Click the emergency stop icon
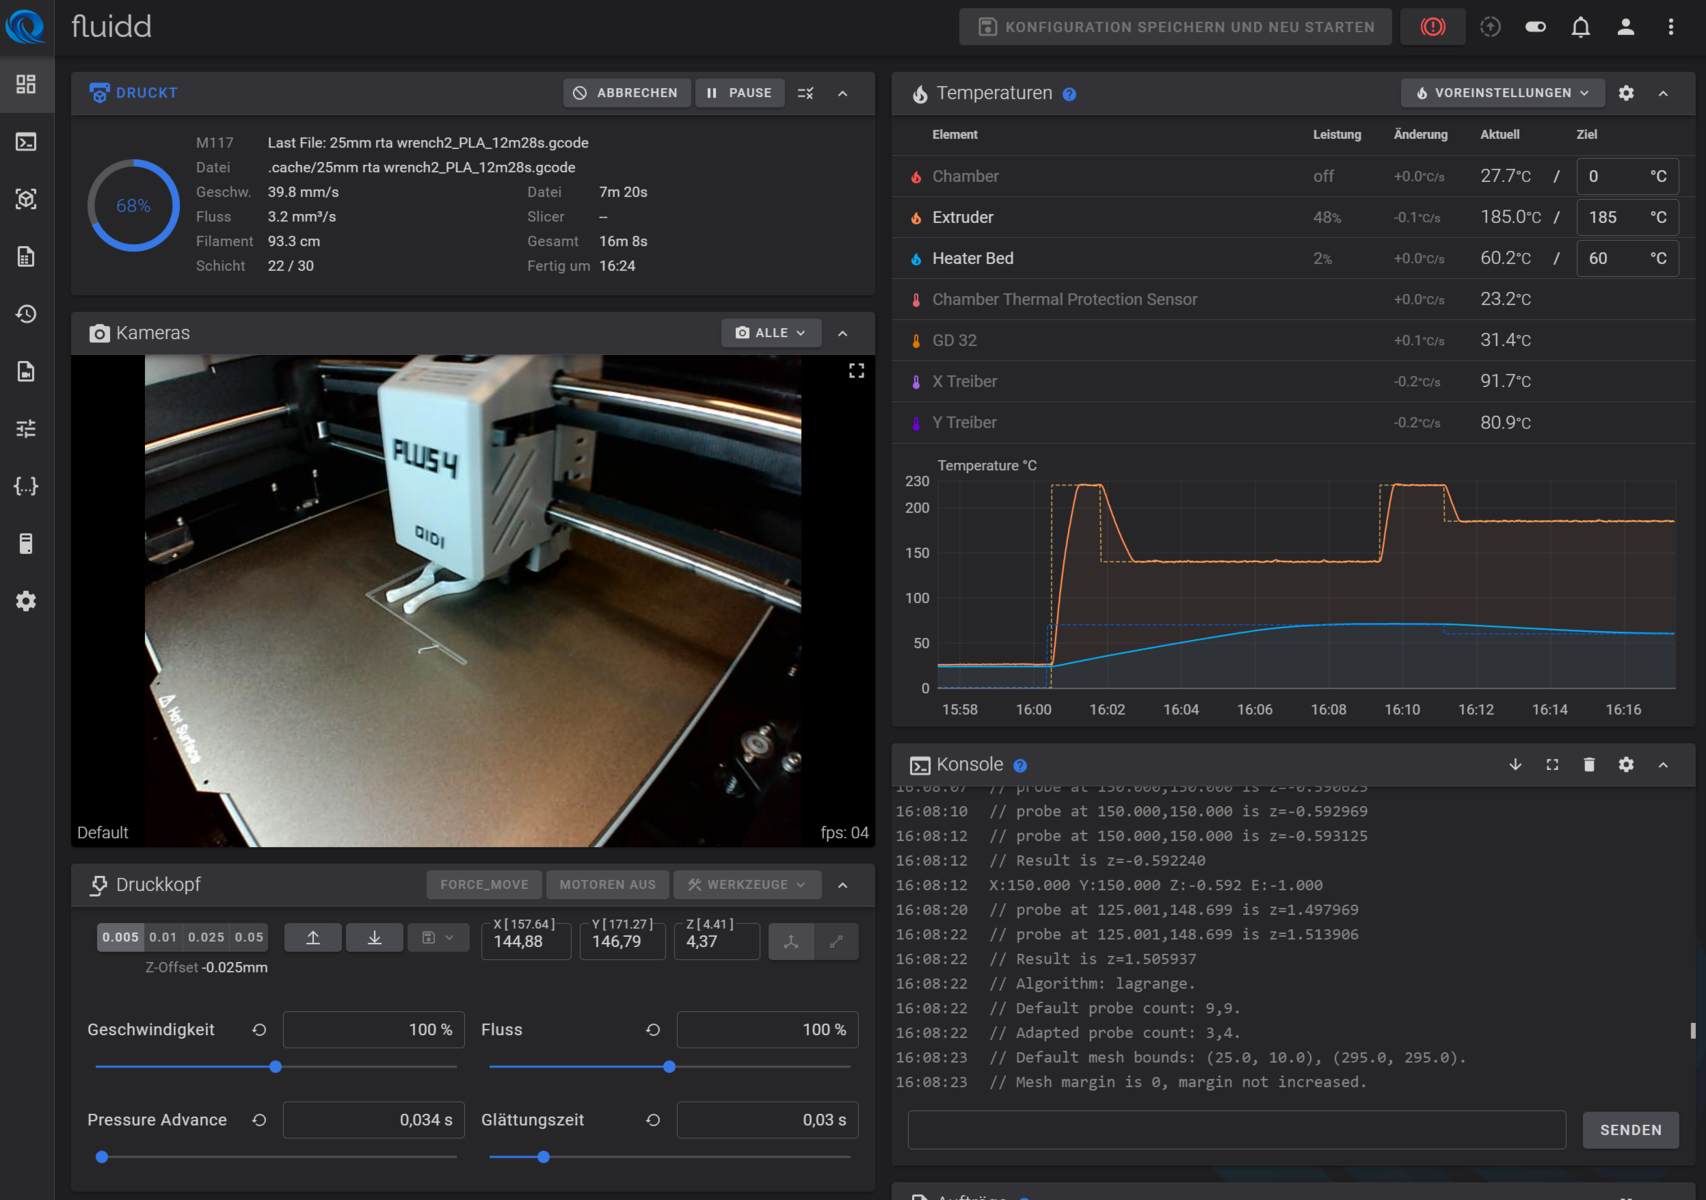The height and width of the screenshot is (1200, 1706). click(1432, 27)
